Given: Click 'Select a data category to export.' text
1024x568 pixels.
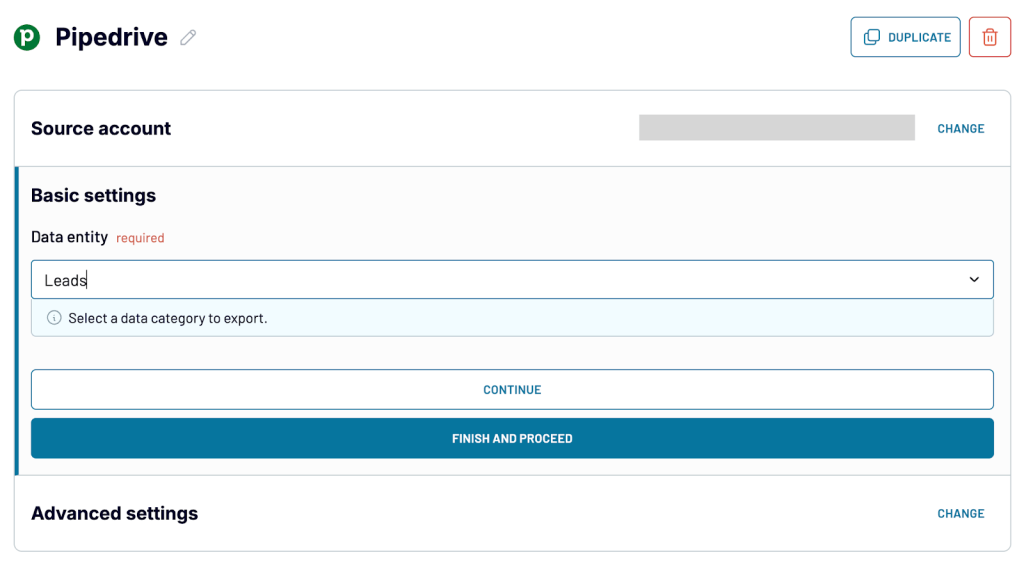Looking at the screenshot, I should pyautogui.click(x=168, y=318).
